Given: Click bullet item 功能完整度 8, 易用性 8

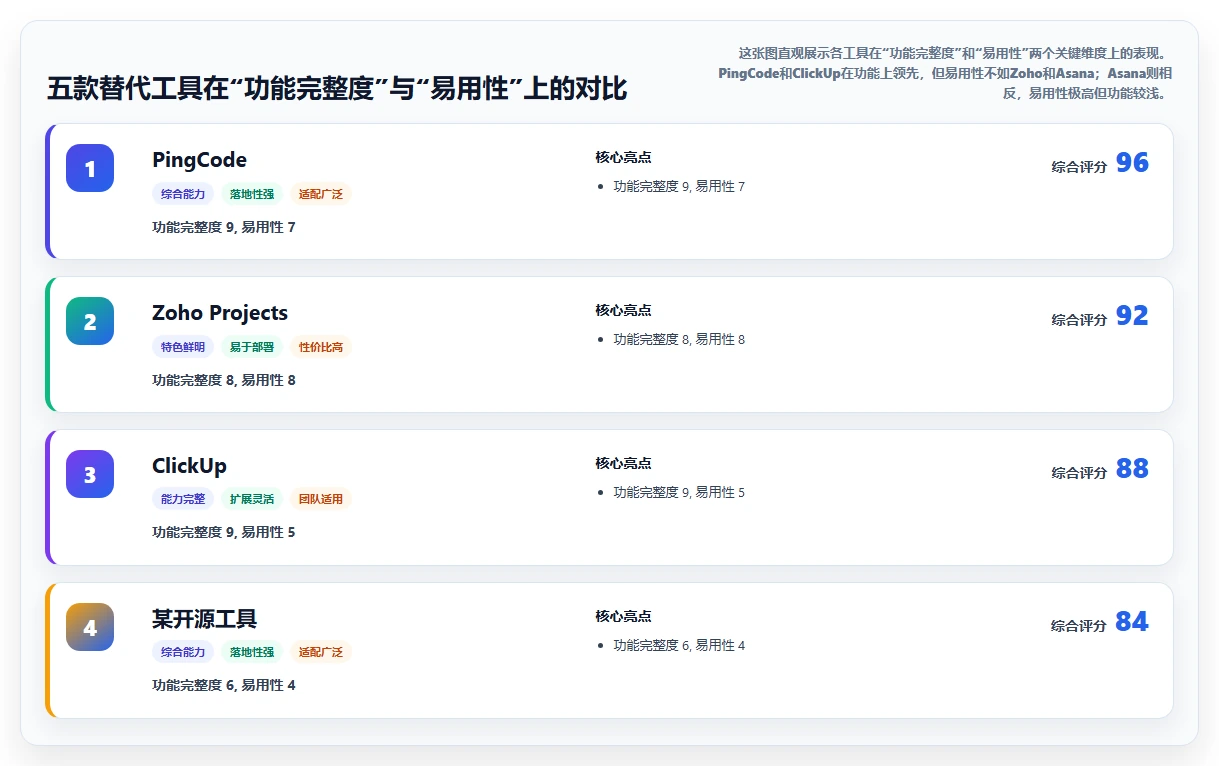Looking at the screenshot, I should click(x=679, y=339).
